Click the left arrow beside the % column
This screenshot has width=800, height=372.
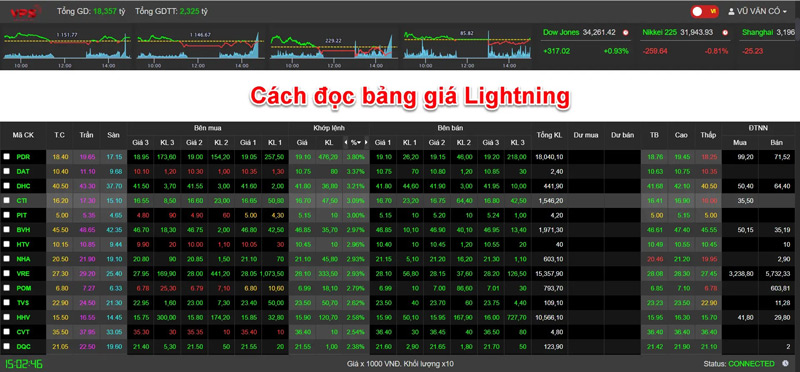click(346, 142)
